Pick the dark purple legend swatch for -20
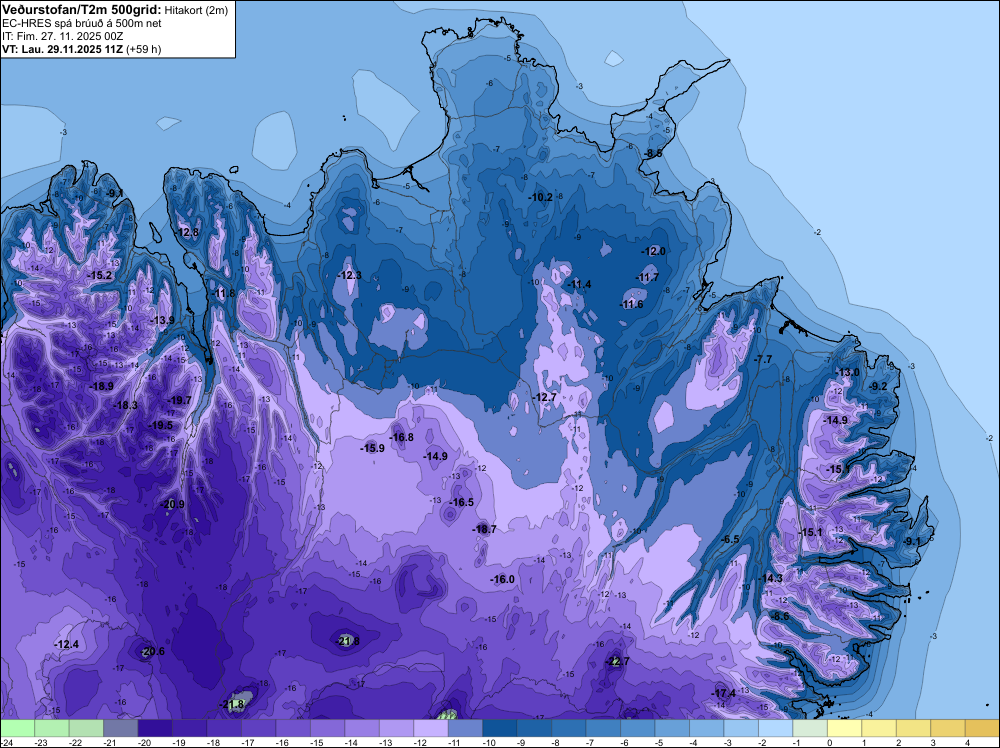Viewport: 1000px width, 748px height. (x=155, y=728)
